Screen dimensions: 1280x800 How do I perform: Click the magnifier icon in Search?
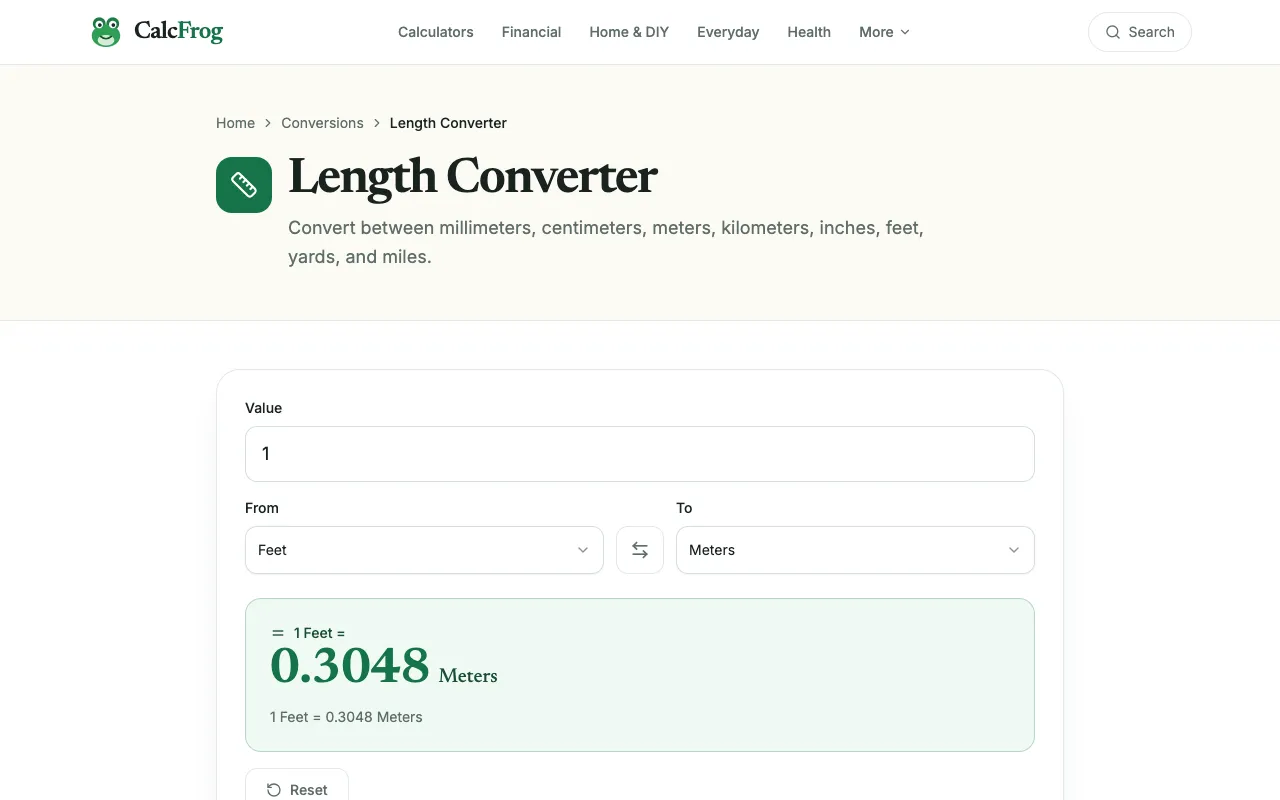(x=1113, y=32)
